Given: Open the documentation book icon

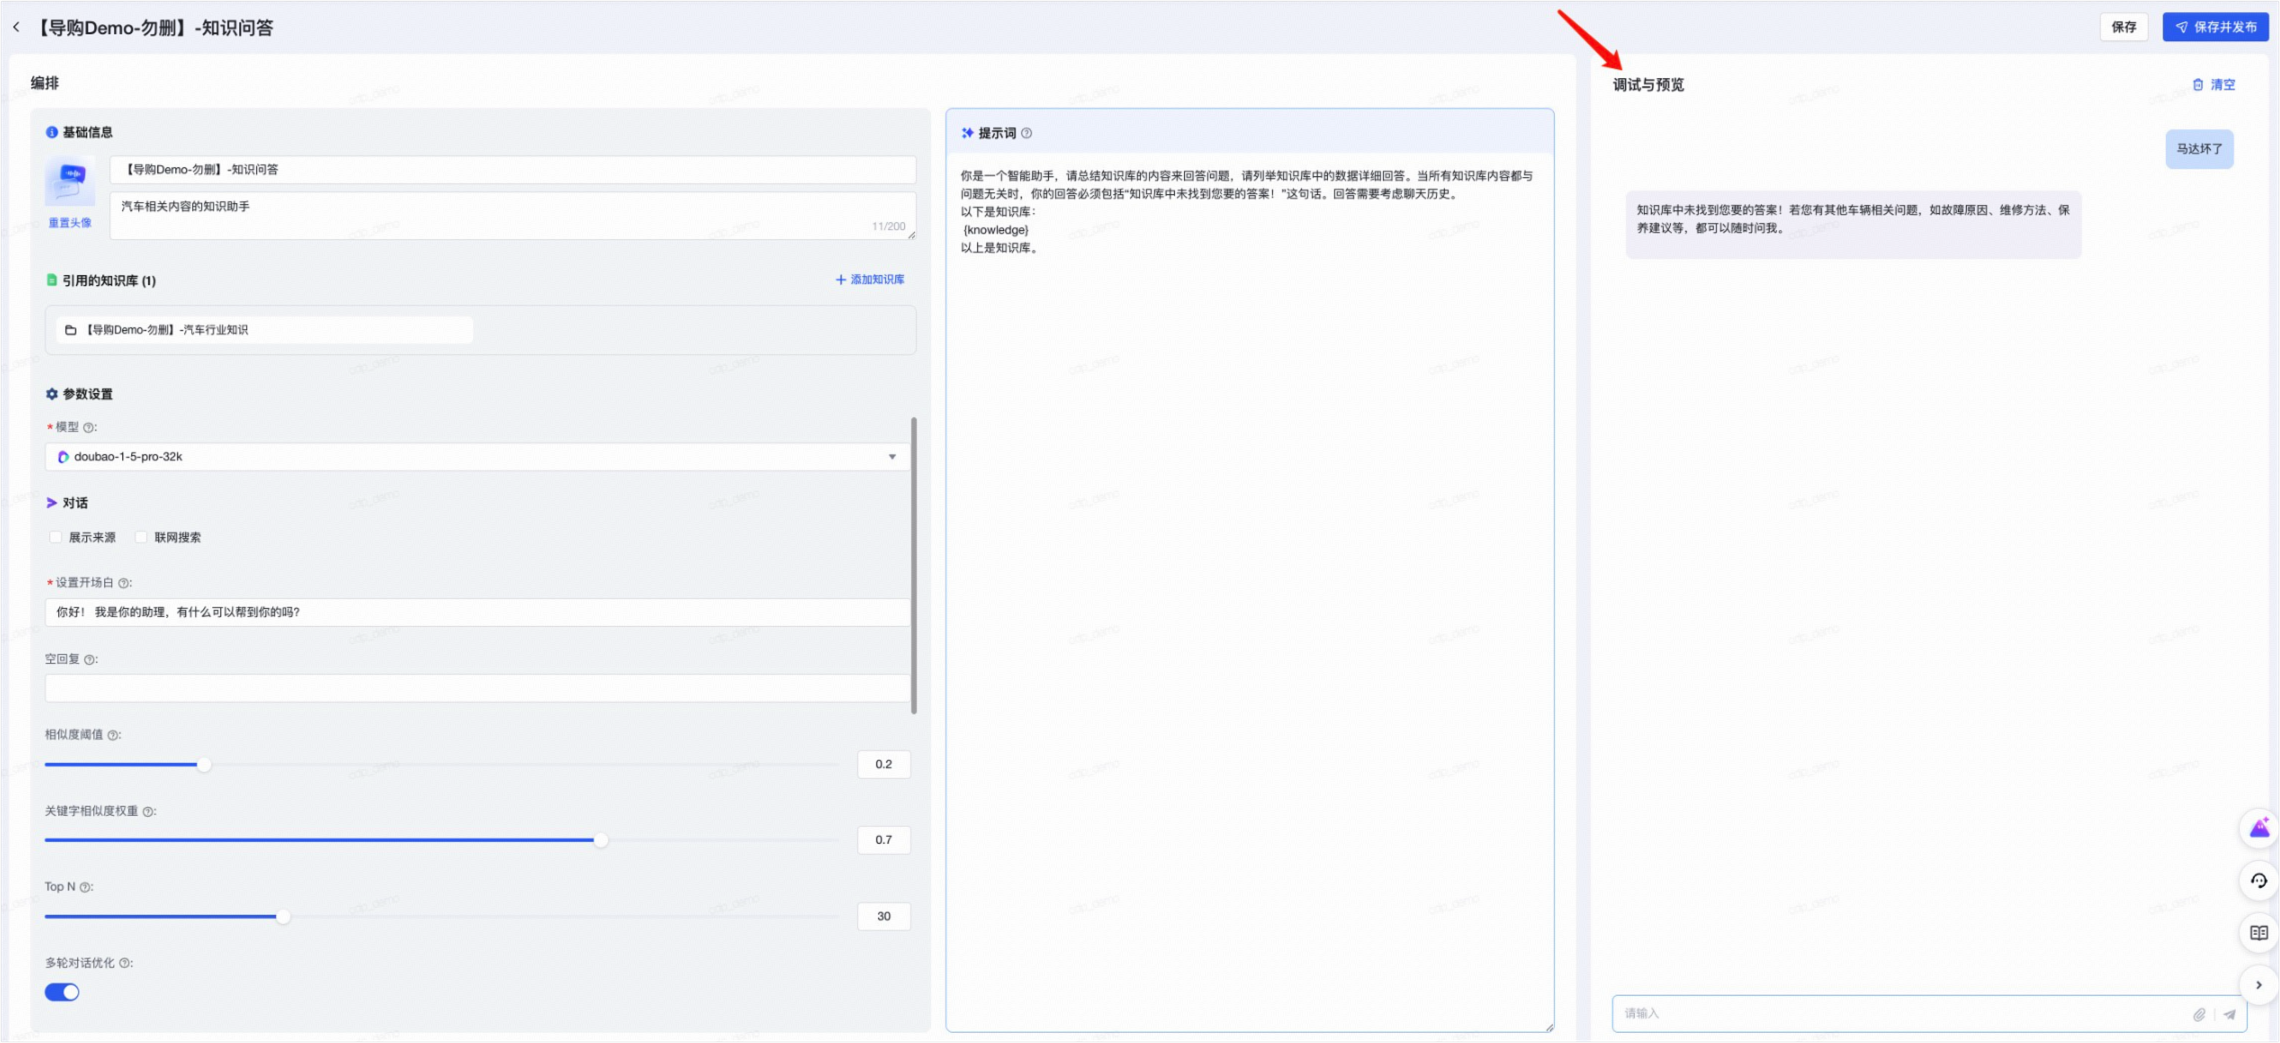Looking at the screenshot, I should pos(2259,933).
